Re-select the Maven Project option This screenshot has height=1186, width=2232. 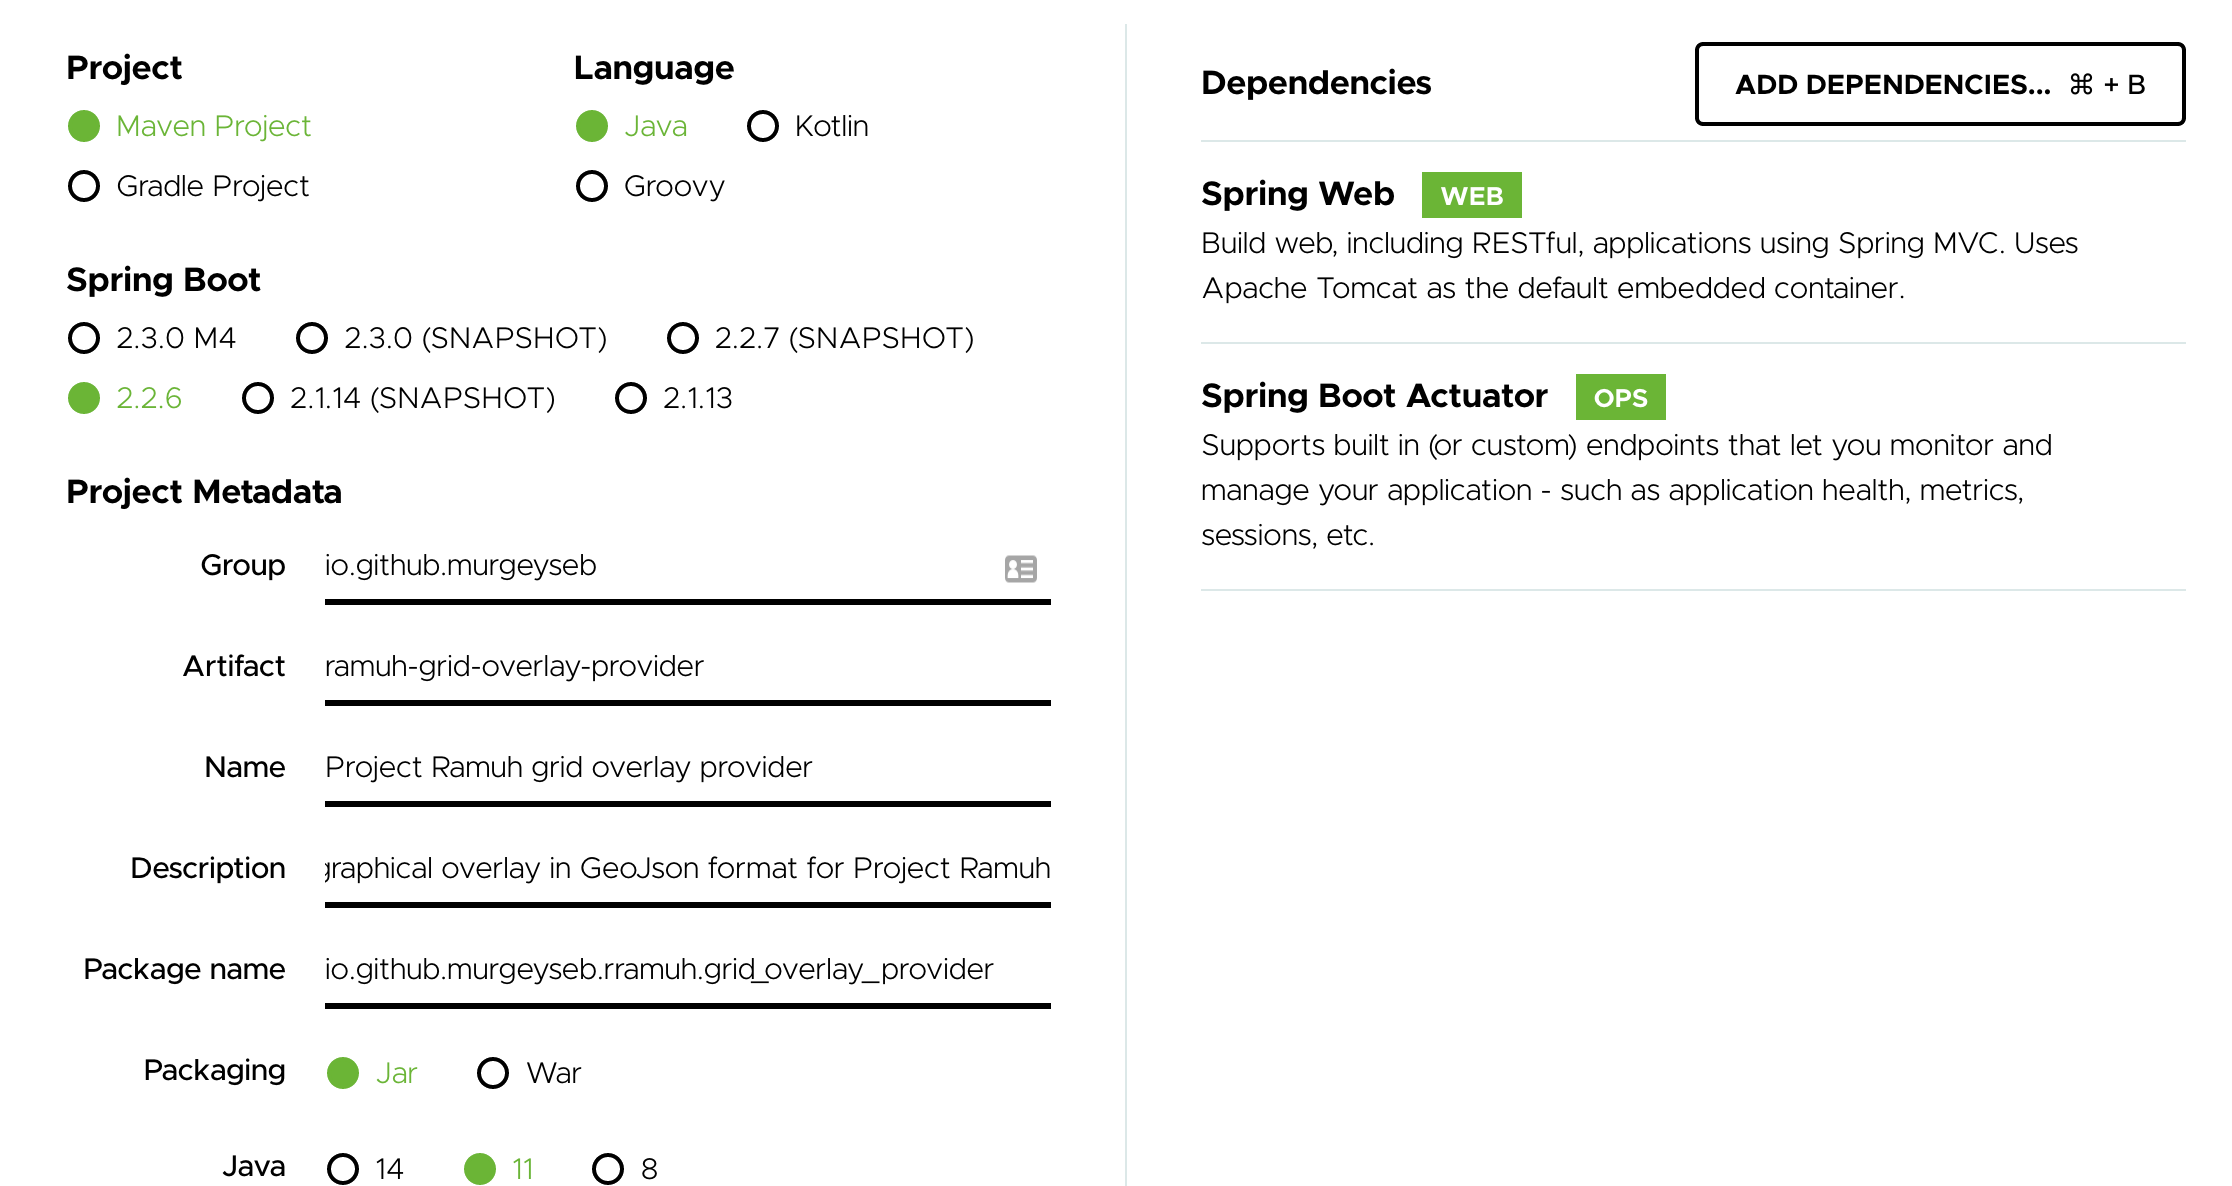pos(84,126)
